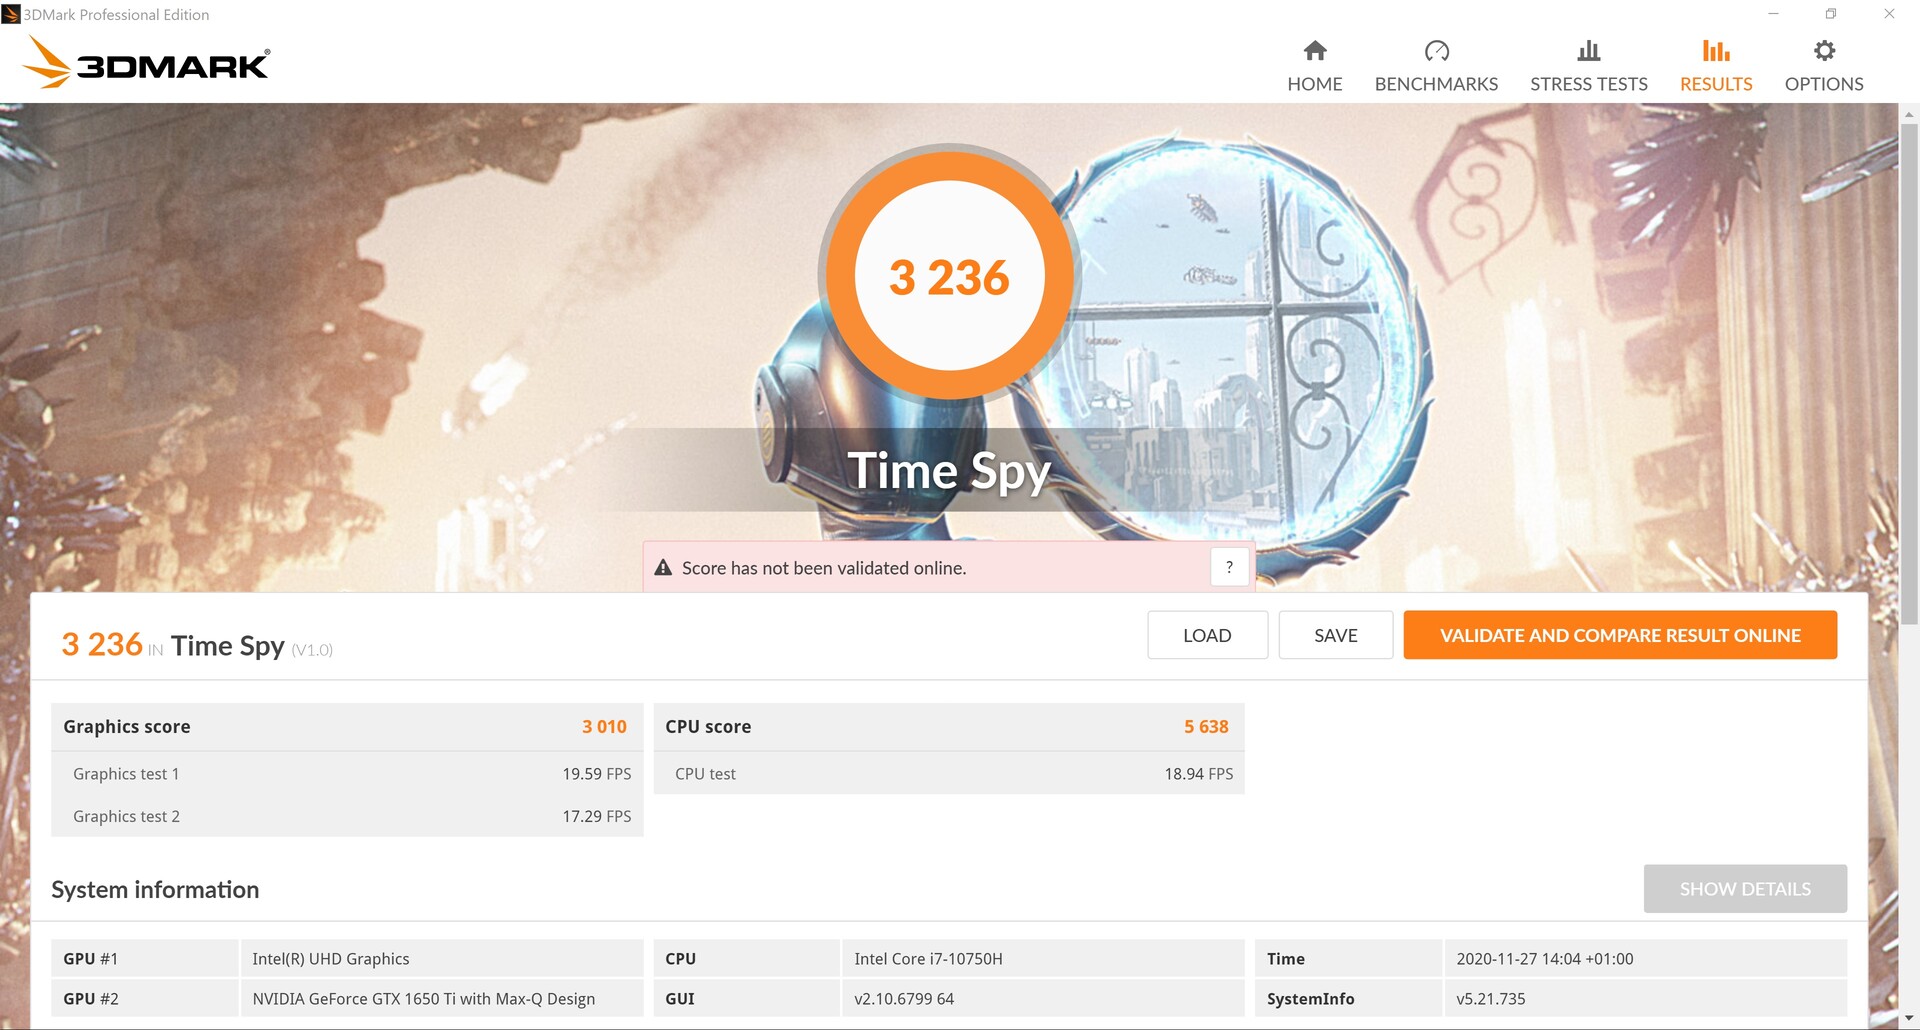This screenshot has height=1030, width=1920.
Task: Click the SHOW DETAILS button
Action: 1745,889
